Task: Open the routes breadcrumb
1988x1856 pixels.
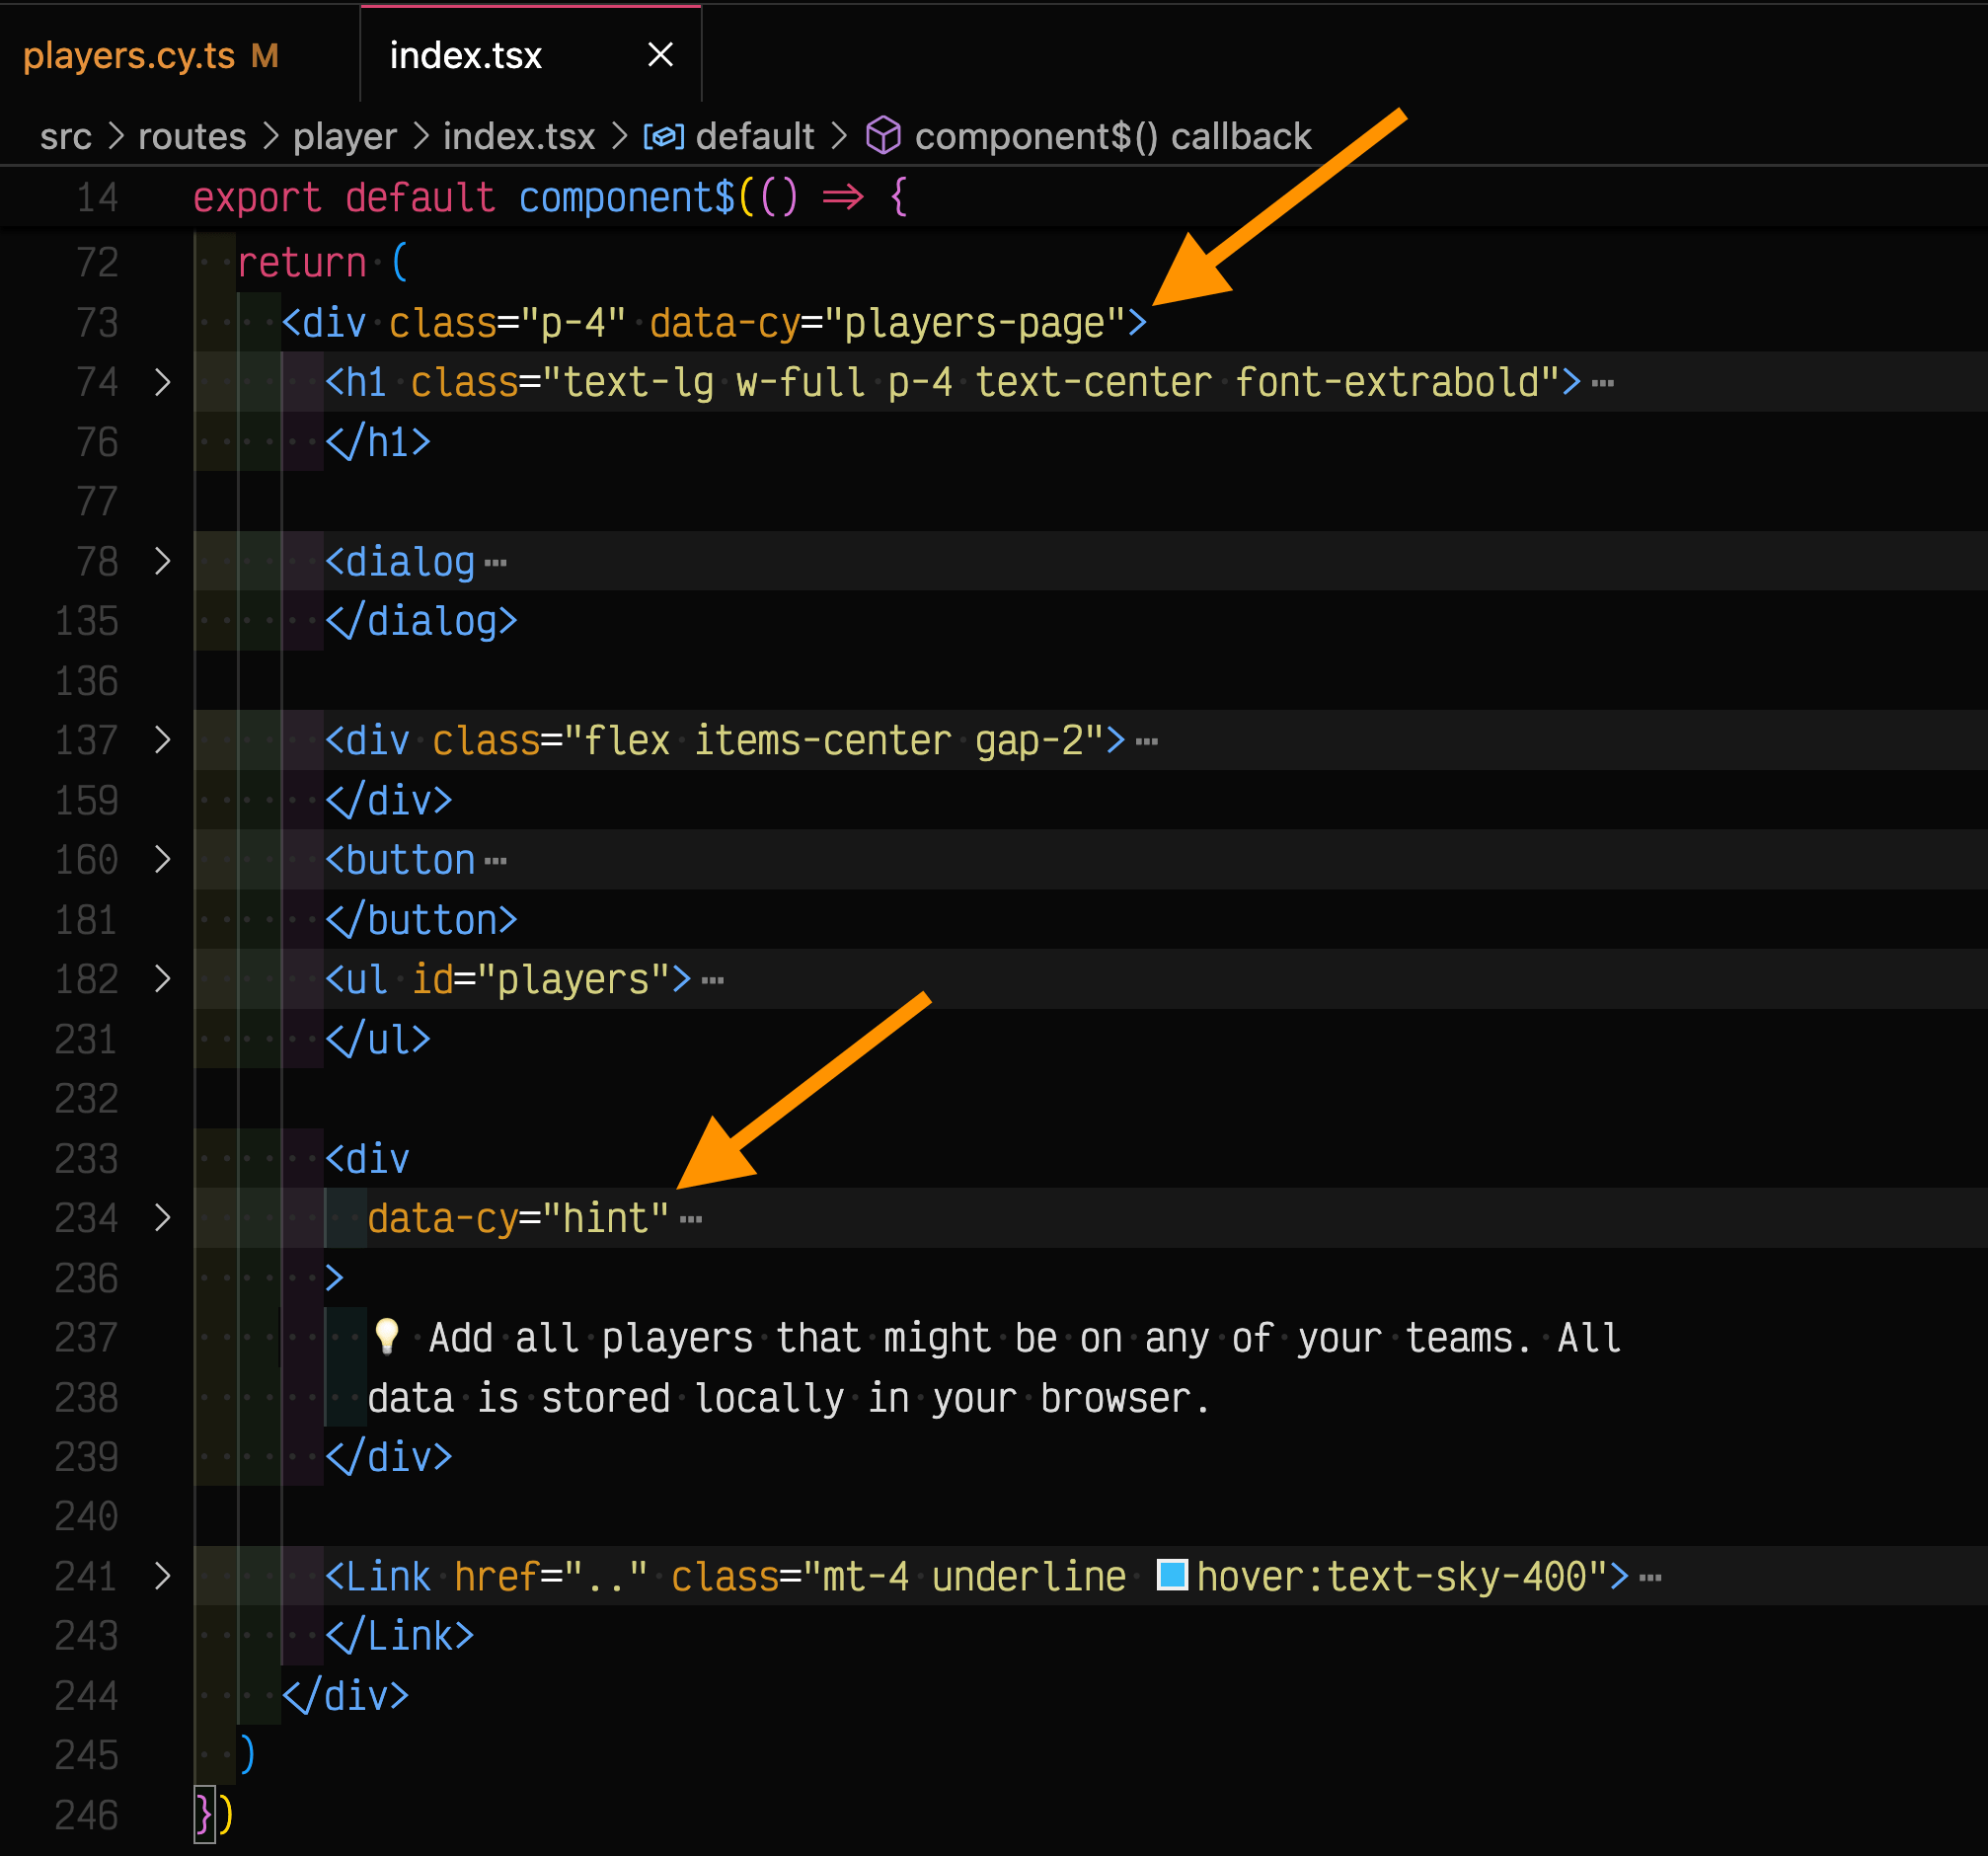Action: [x=192, y=136]
